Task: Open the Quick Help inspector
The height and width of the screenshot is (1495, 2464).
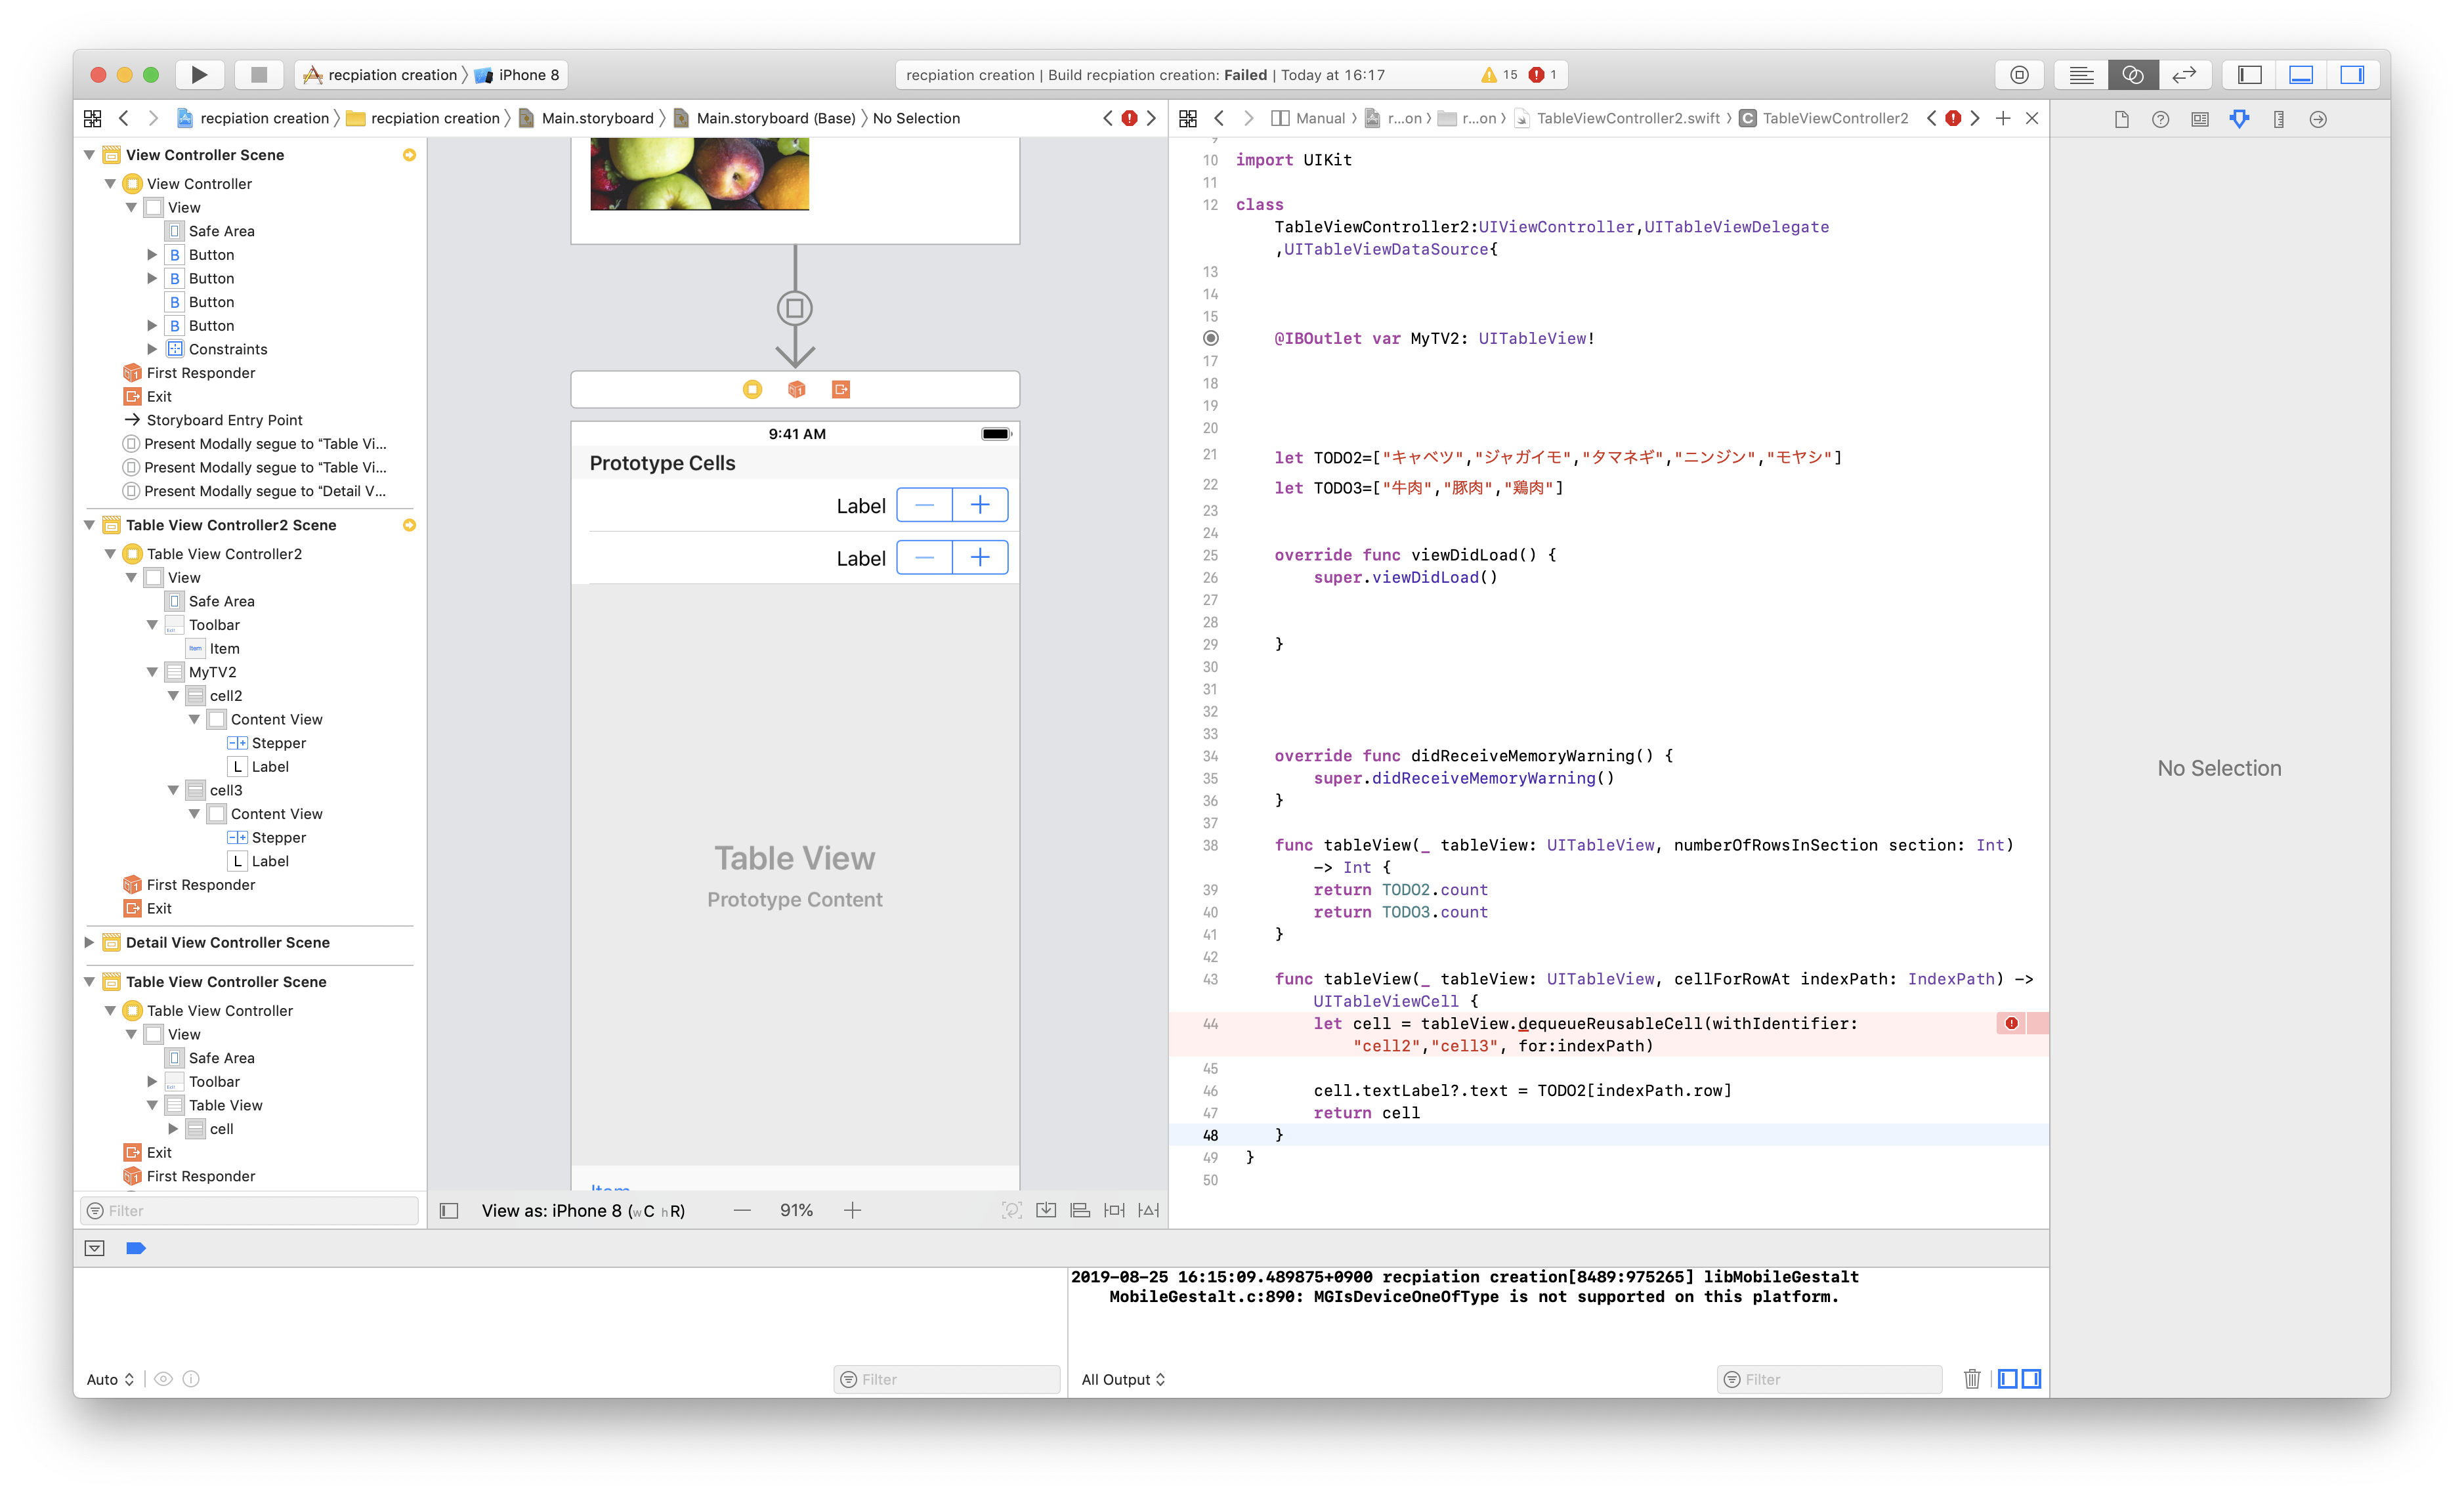Action: point(2159,118)
